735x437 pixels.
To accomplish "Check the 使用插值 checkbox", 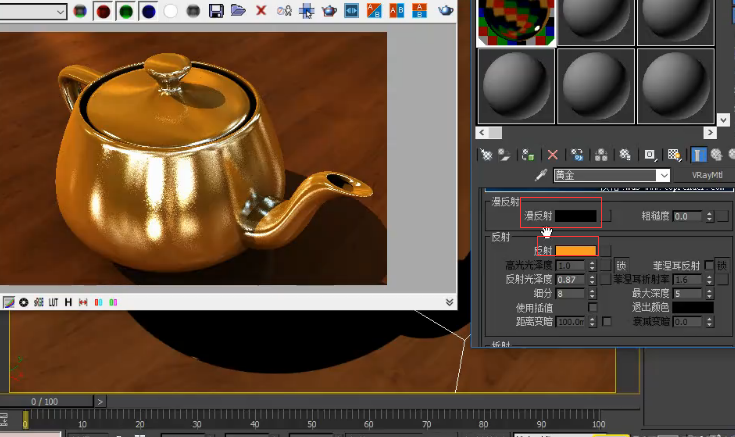I will pyautogui.click(x=592, y=308).
